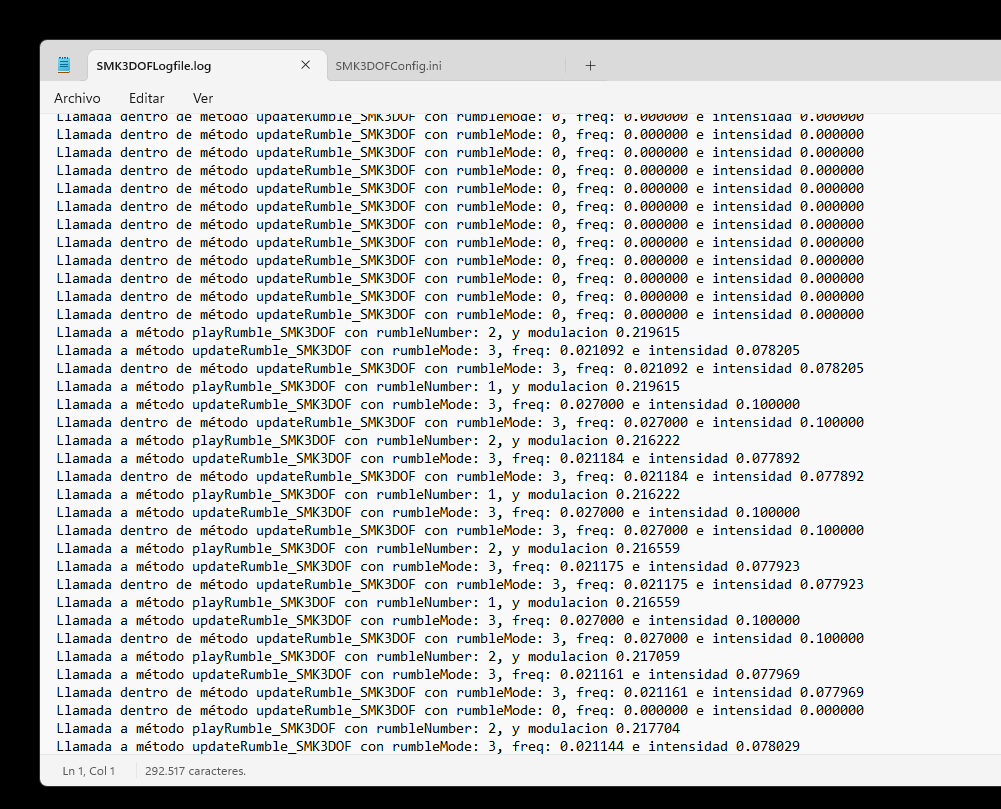
Task: Click 'Llamada dentro' line with intensidad 0.077923
Action: click(460, 584)
